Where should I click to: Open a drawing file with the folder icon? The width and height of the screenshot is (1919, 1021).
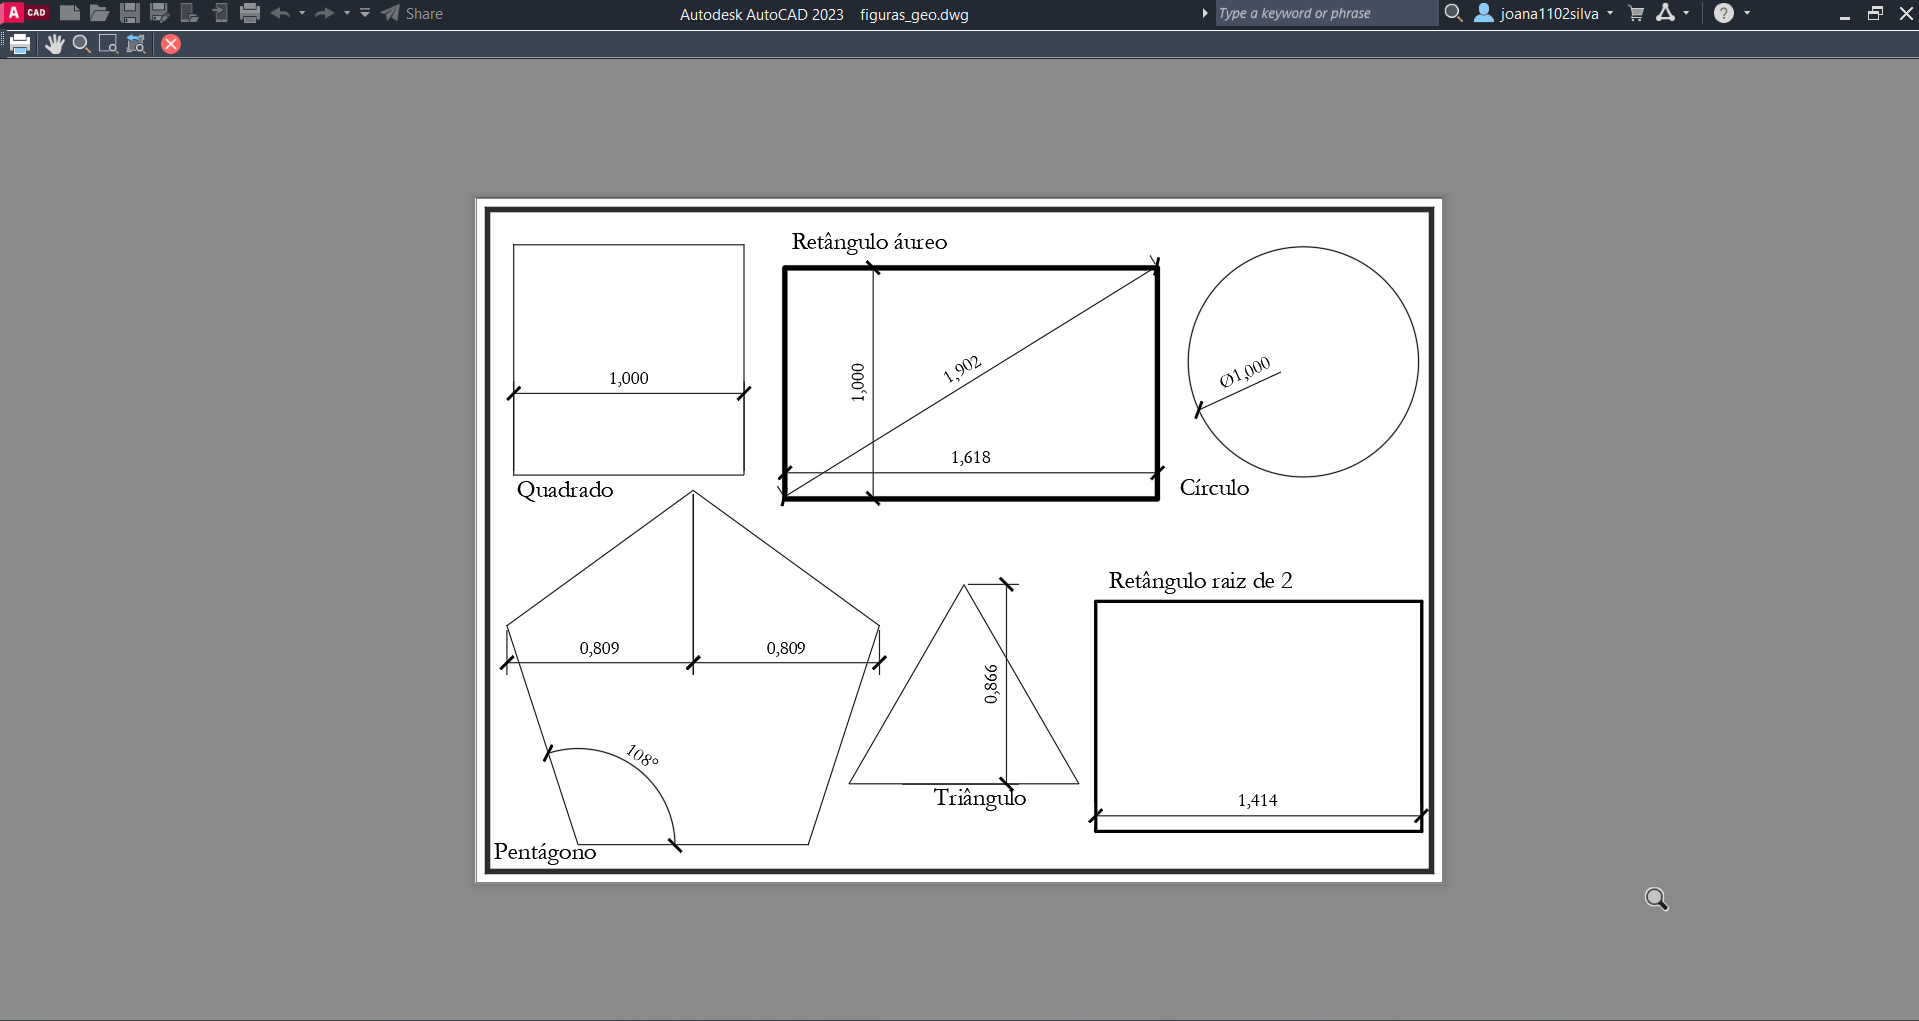[x=99, y=13]
